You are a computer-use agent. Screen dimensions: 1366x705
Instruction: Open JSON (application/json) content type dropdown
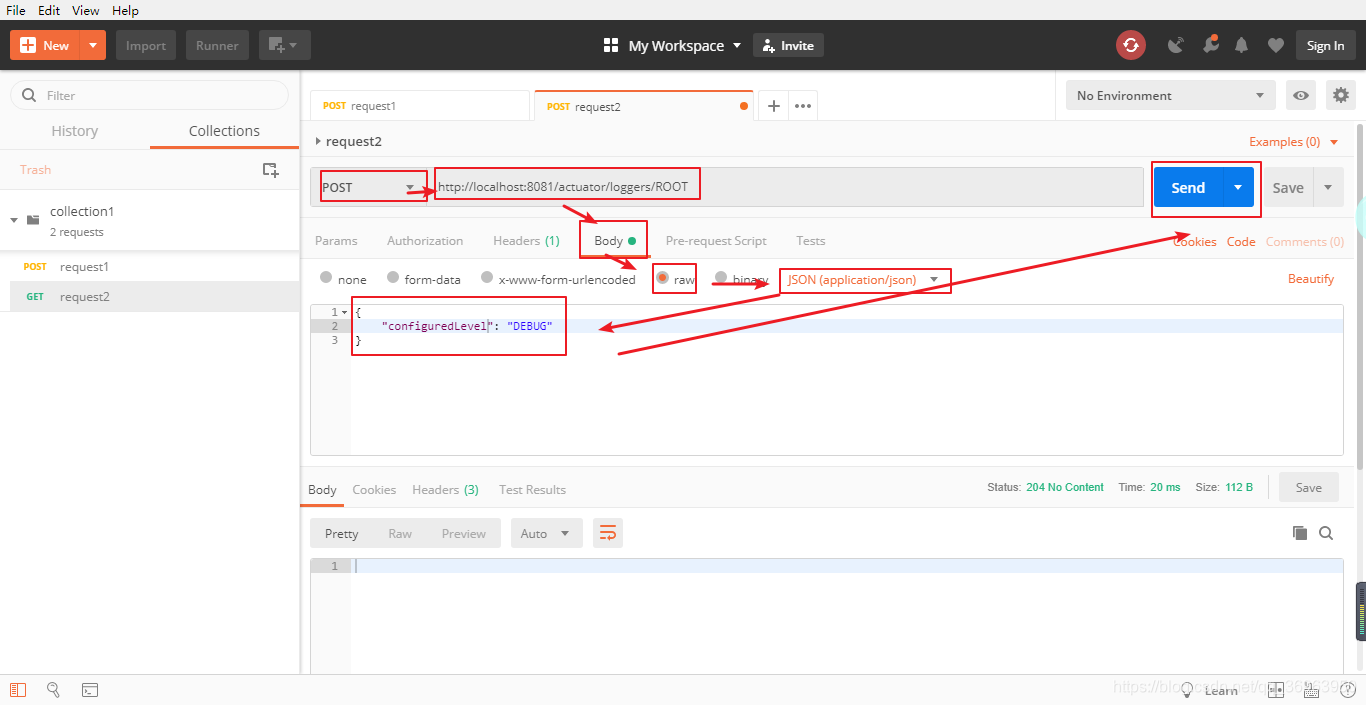tap(863, 280)
